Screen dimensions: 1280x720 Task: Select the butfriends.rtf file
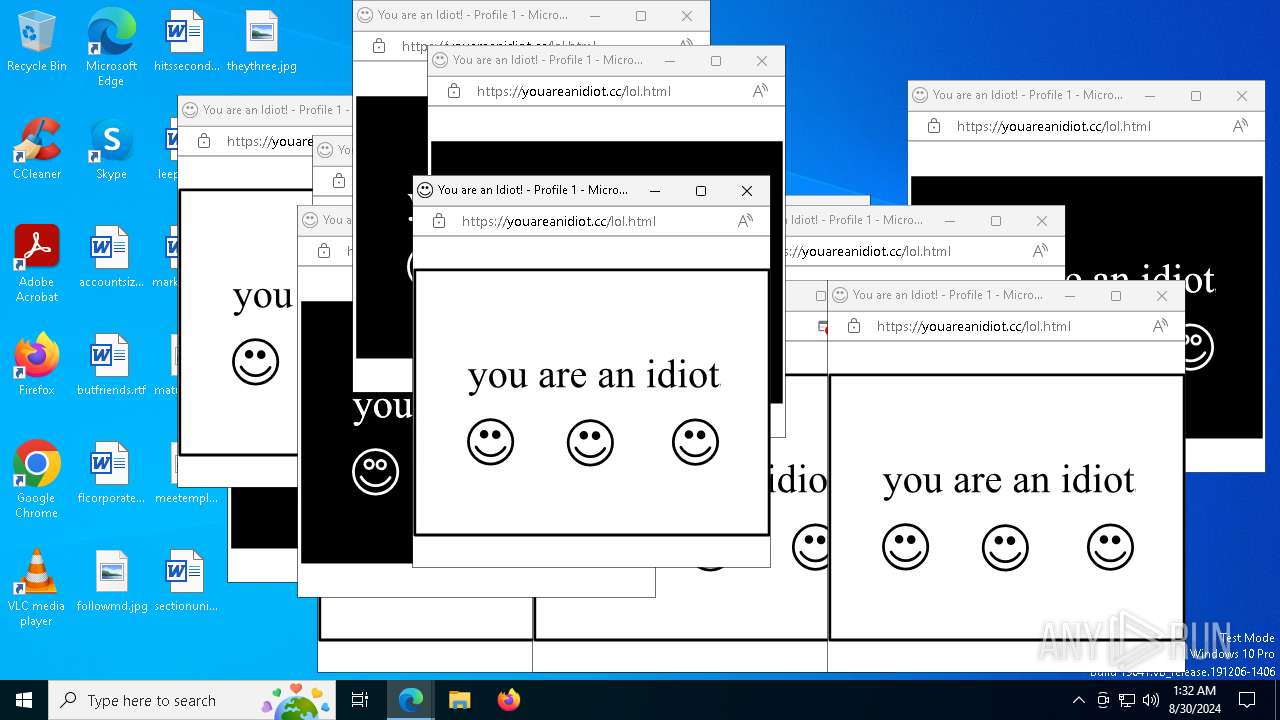click(x=111, y=366)
